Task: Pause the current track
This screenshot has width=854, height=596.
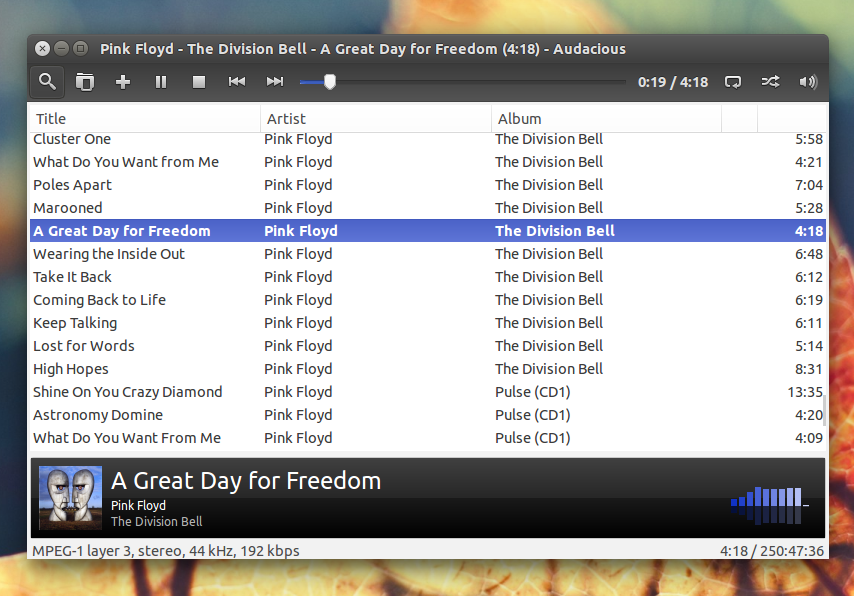Action: pyautogui.click(x=161, y=82)
